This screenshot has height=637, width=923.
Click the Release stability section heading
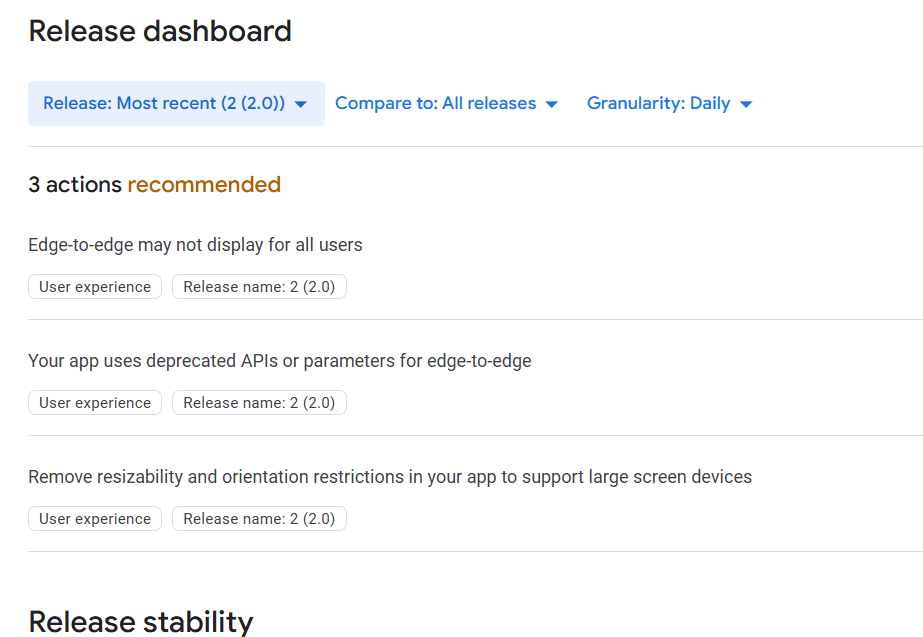[141, 621]
